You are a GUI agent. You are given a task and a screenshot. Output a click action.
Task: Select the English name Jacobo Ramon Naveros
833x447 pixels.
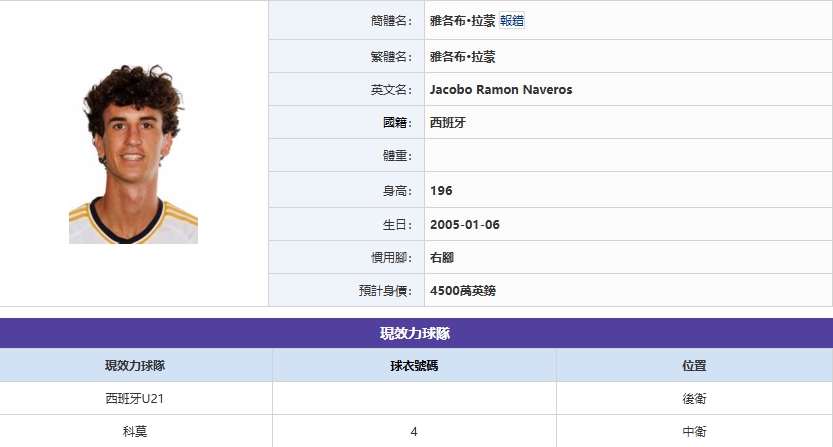click(x=501, y=90)
